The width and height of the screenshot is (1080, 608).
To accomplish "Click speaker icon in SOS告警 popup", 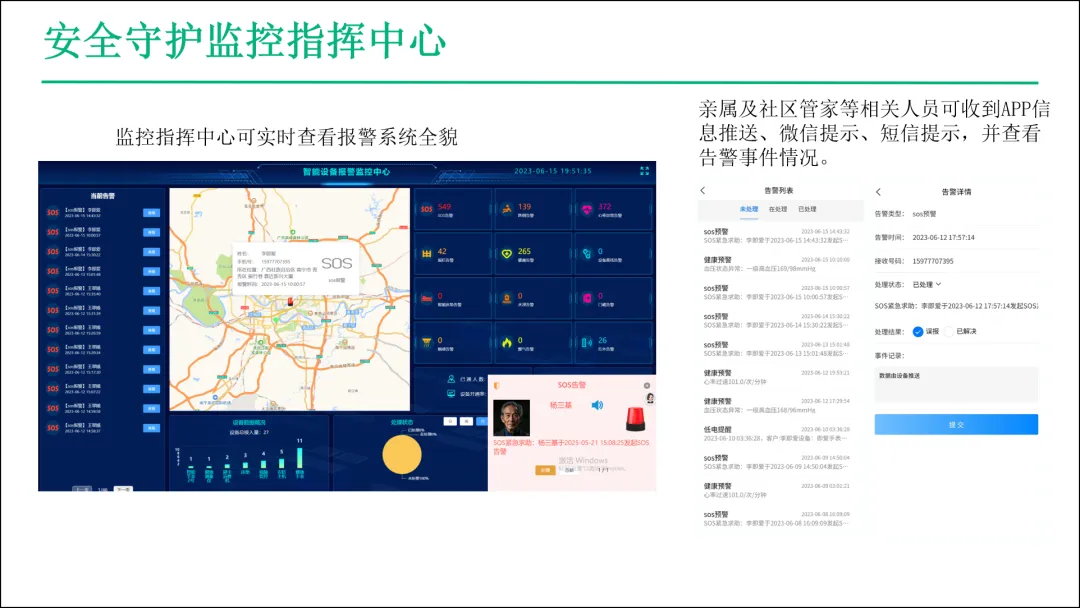I will pyautogui.click(x=597, y=405).
